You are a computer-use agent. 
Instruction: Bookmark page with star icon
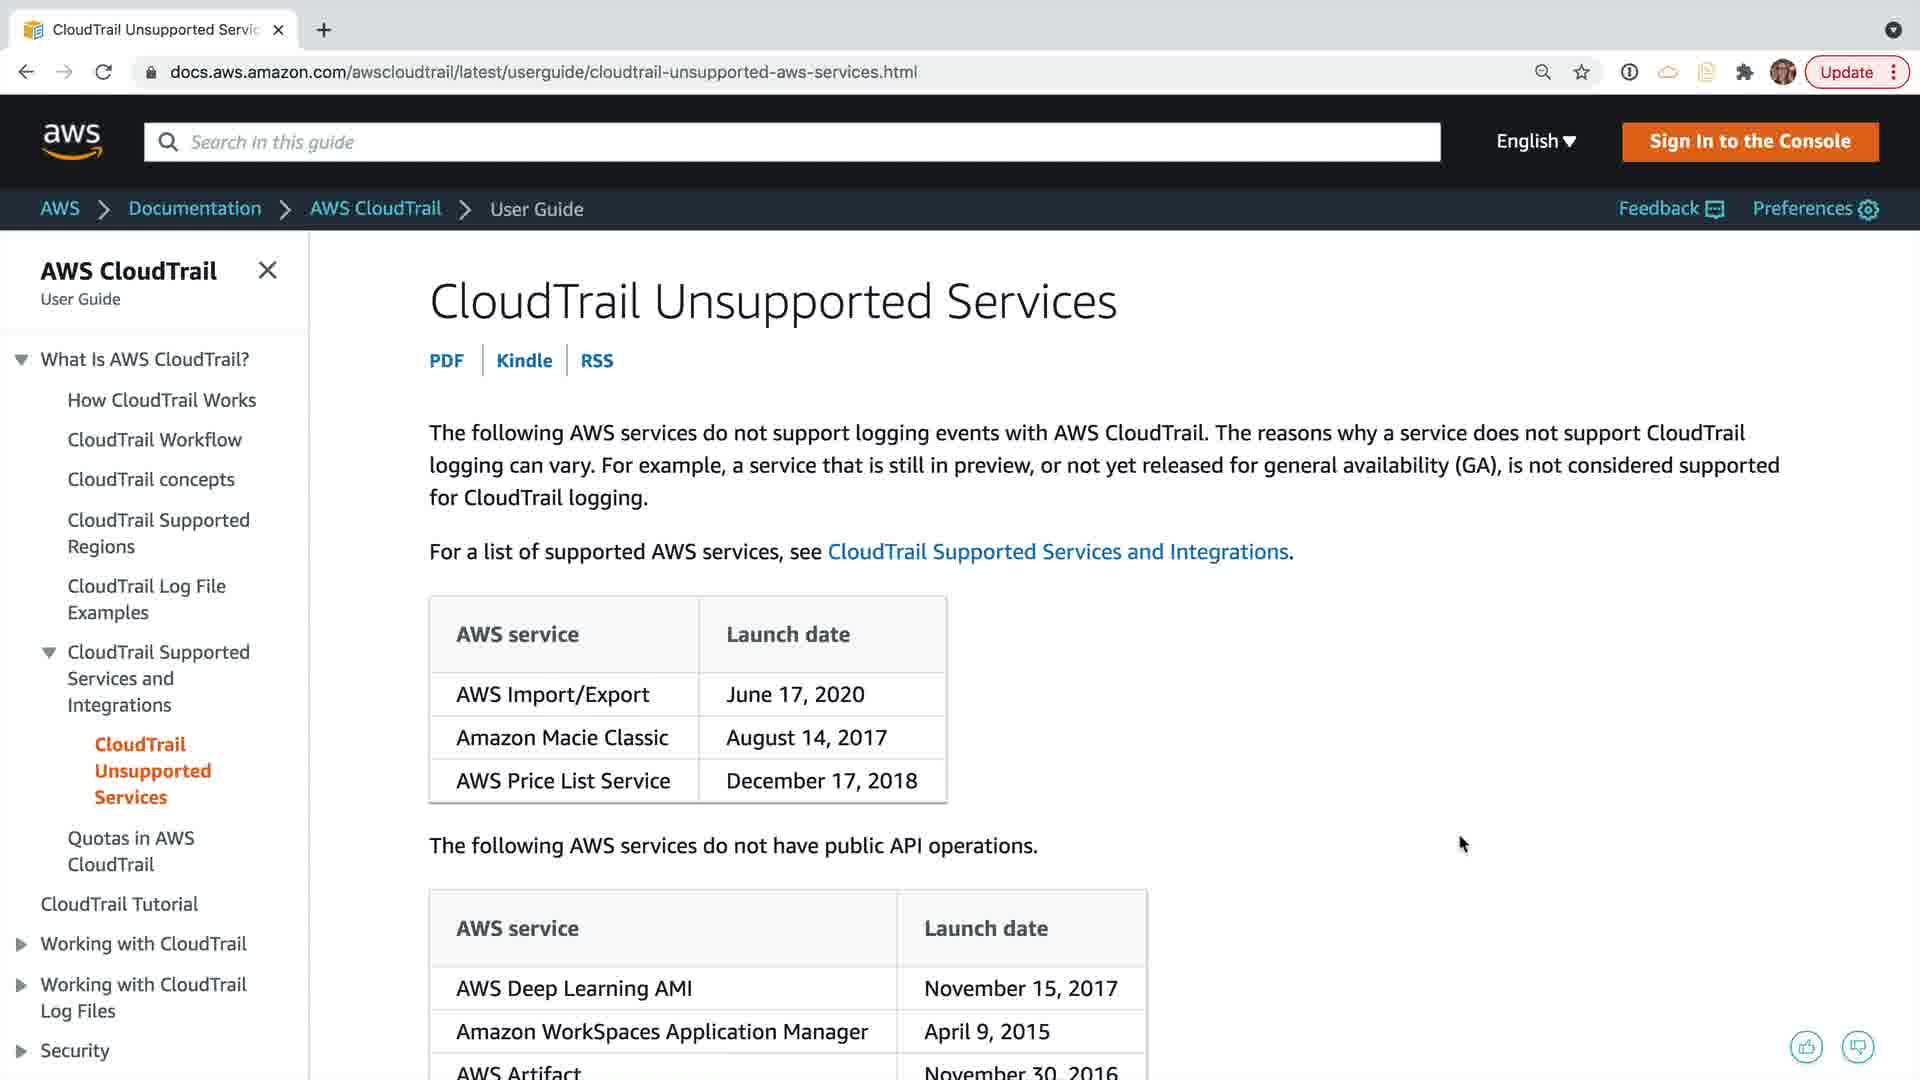[1581, 72]
